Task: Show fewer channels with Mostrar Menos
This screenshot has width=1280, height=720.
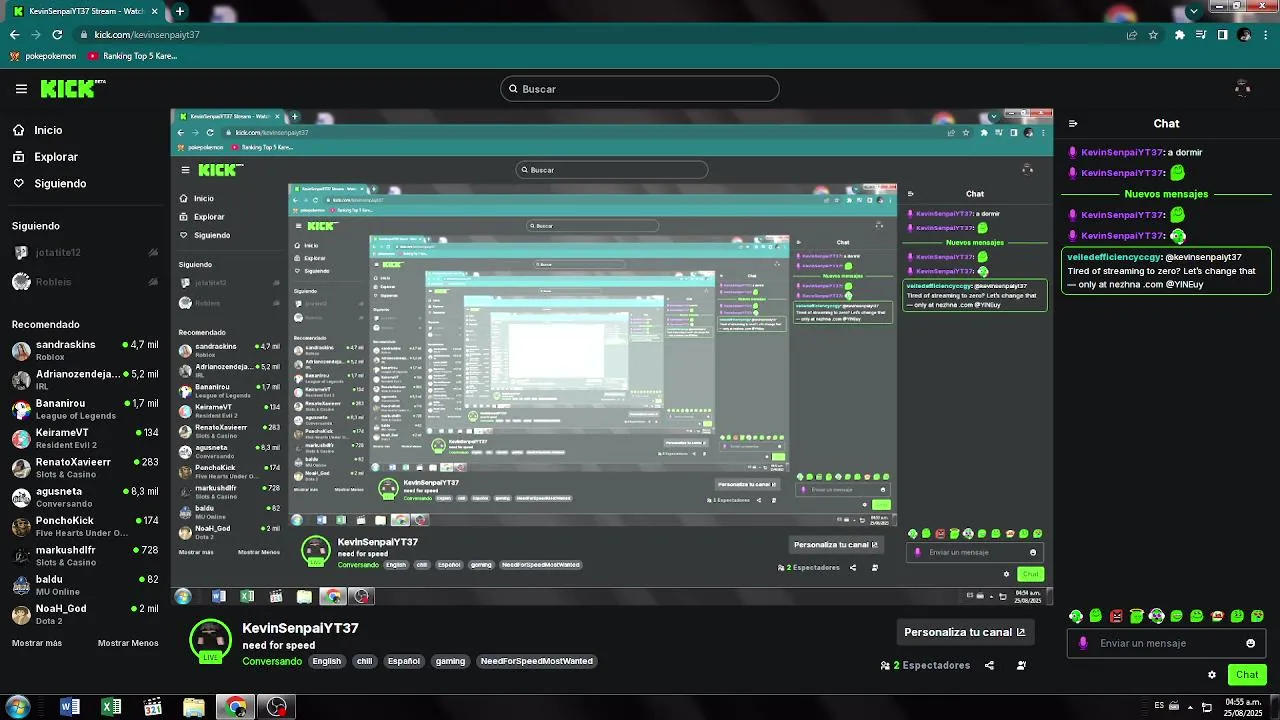Action: click(x=128, y=643)
